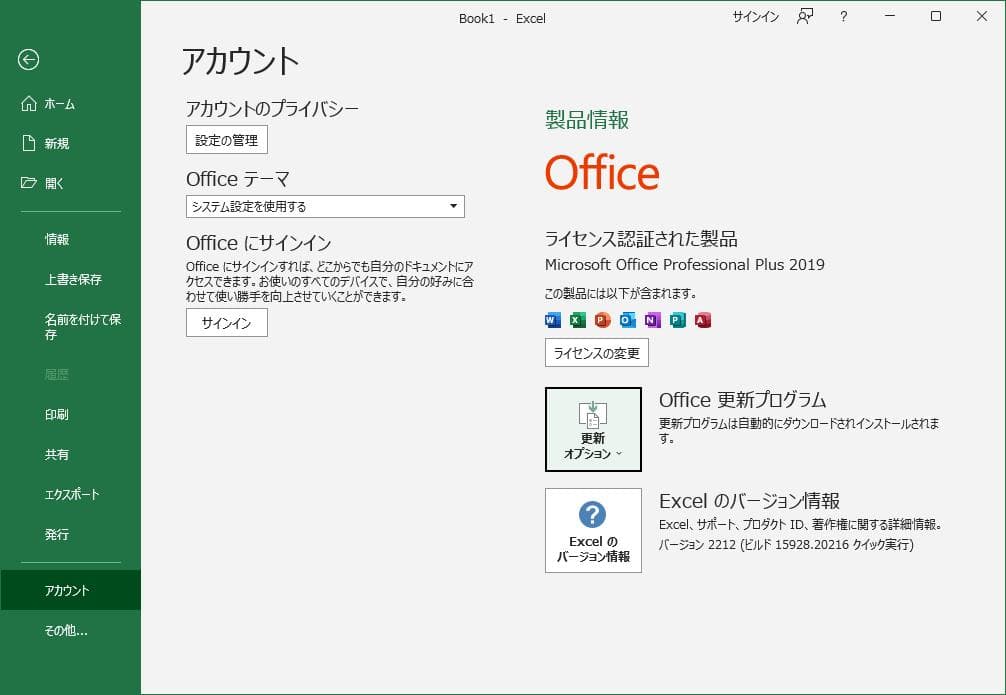The width and height of the screenshot is (1006, 695).
Task: Select 新規 in the left navigation
Action: (55, 143)
